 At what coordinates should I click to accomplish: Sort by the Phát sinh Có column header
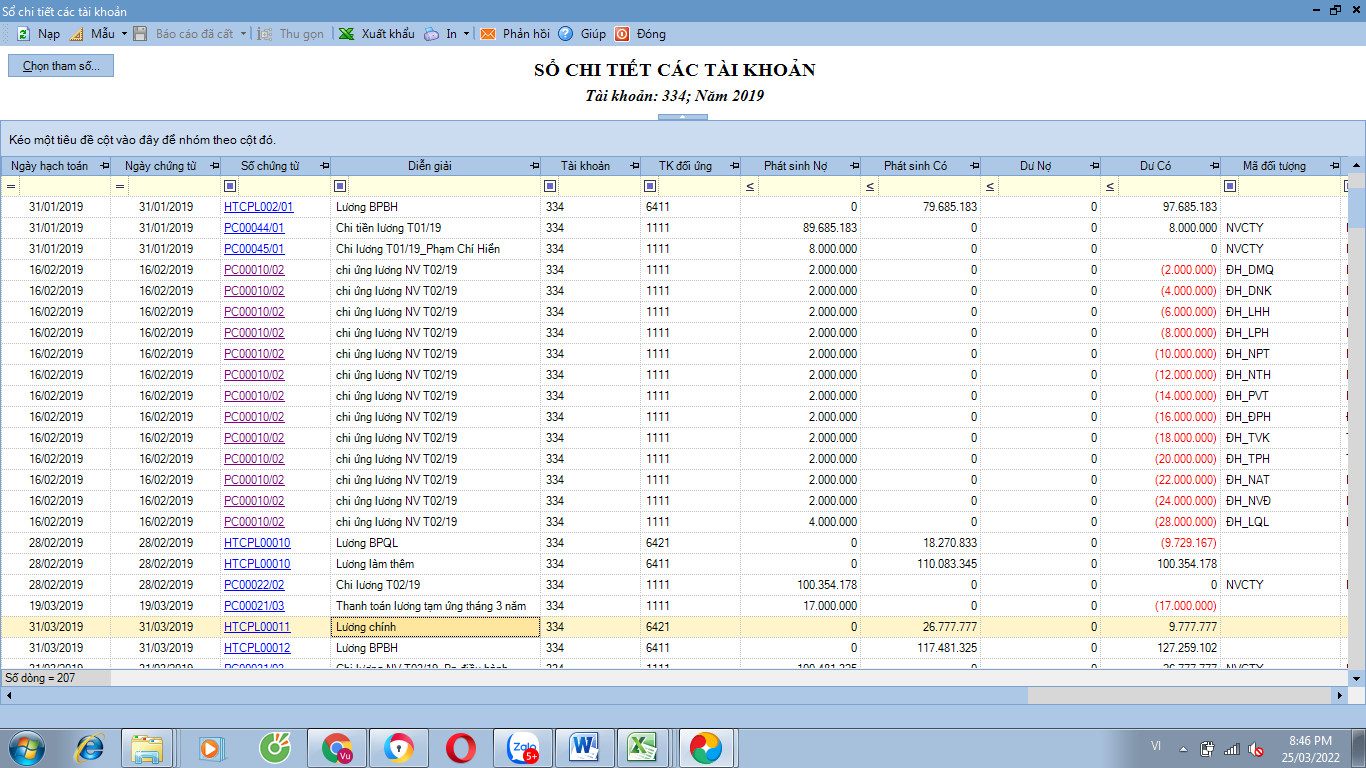click(x=915, y=166)
